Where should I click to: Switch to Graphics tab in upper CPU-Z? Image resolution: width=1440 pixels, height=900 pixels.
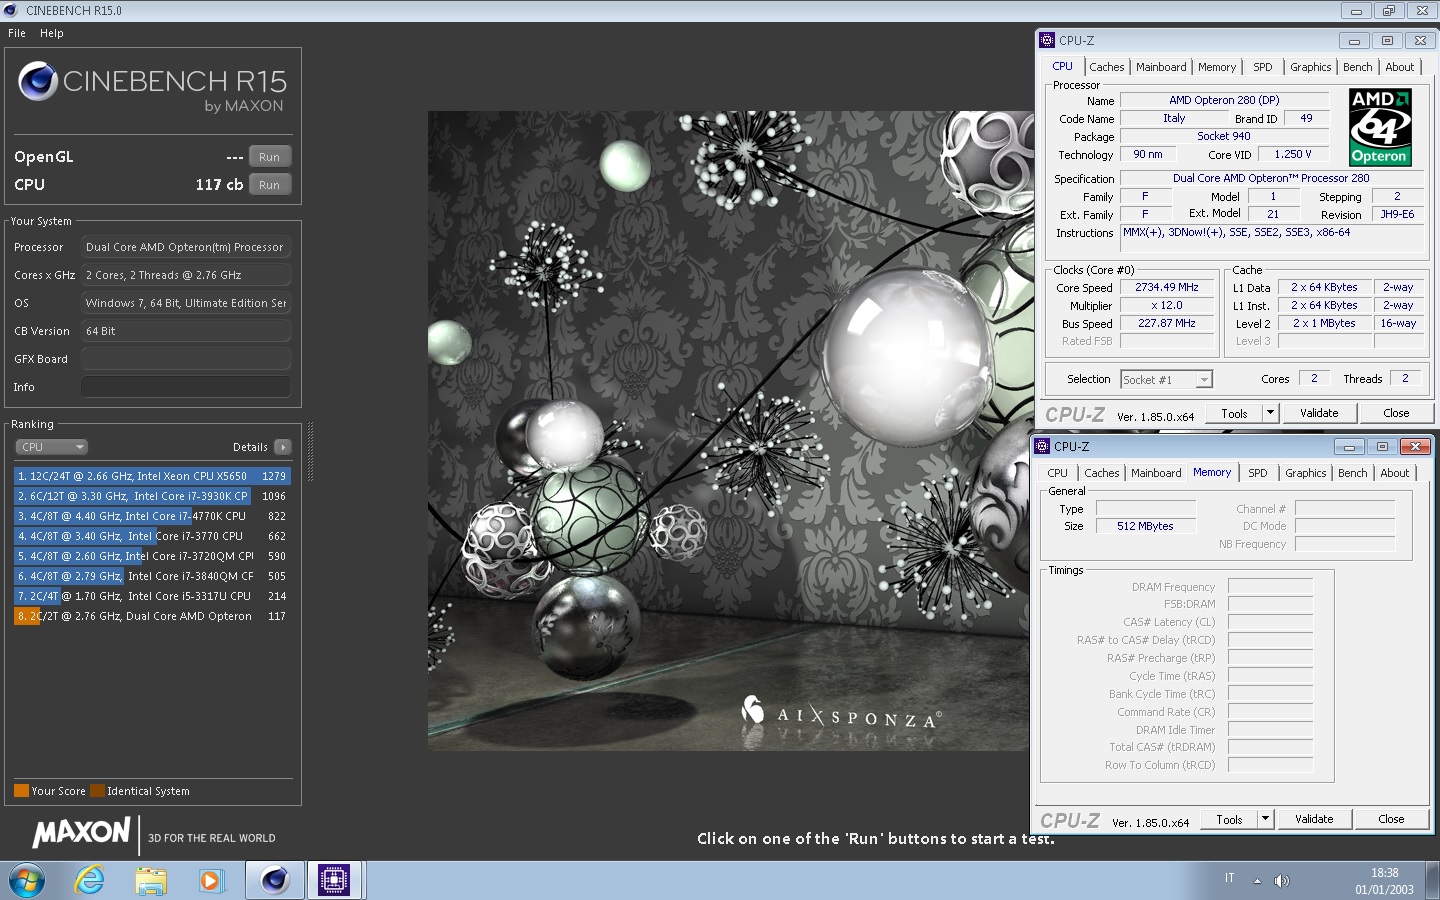point(1310,67)
